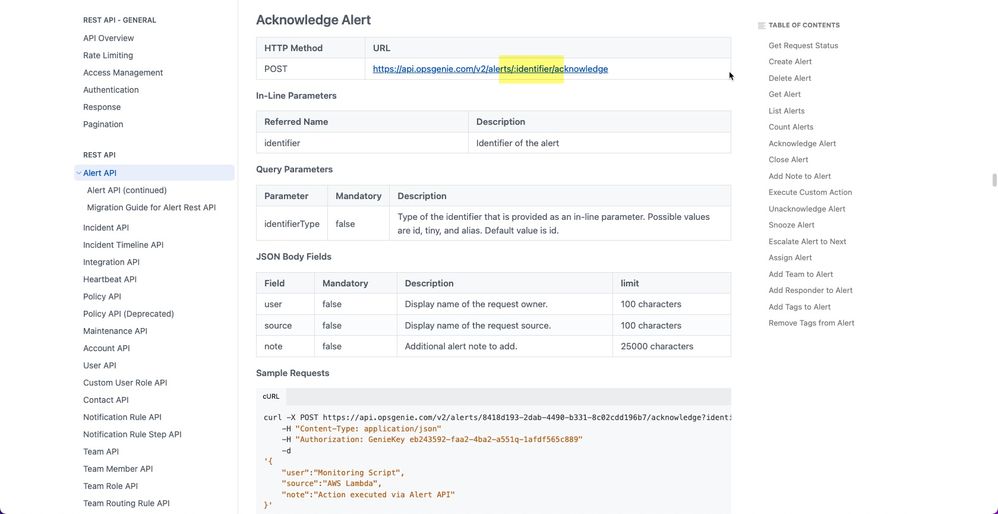Click the Acknowledge Alert heading

click(x=313, y=20)
